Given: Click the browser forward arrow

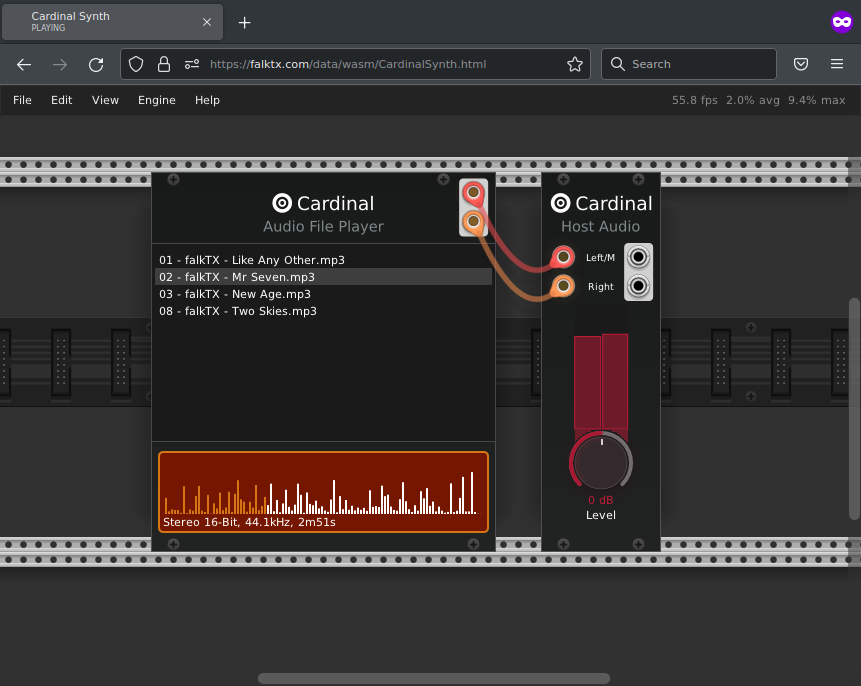Looking at the screenshot, I should tap(60, 64).
